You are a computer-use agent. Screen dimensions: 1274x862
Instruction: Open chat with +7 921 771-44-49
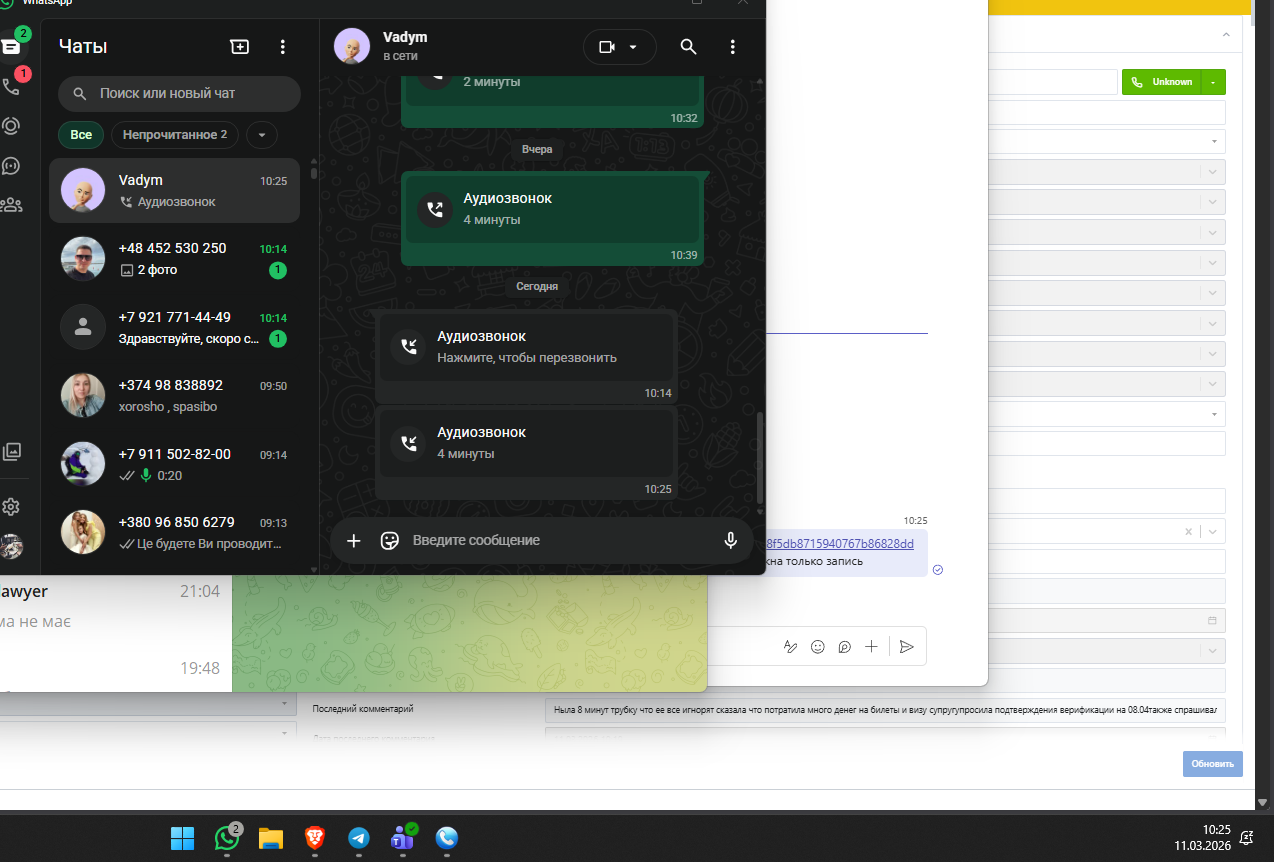coord(174,327)
